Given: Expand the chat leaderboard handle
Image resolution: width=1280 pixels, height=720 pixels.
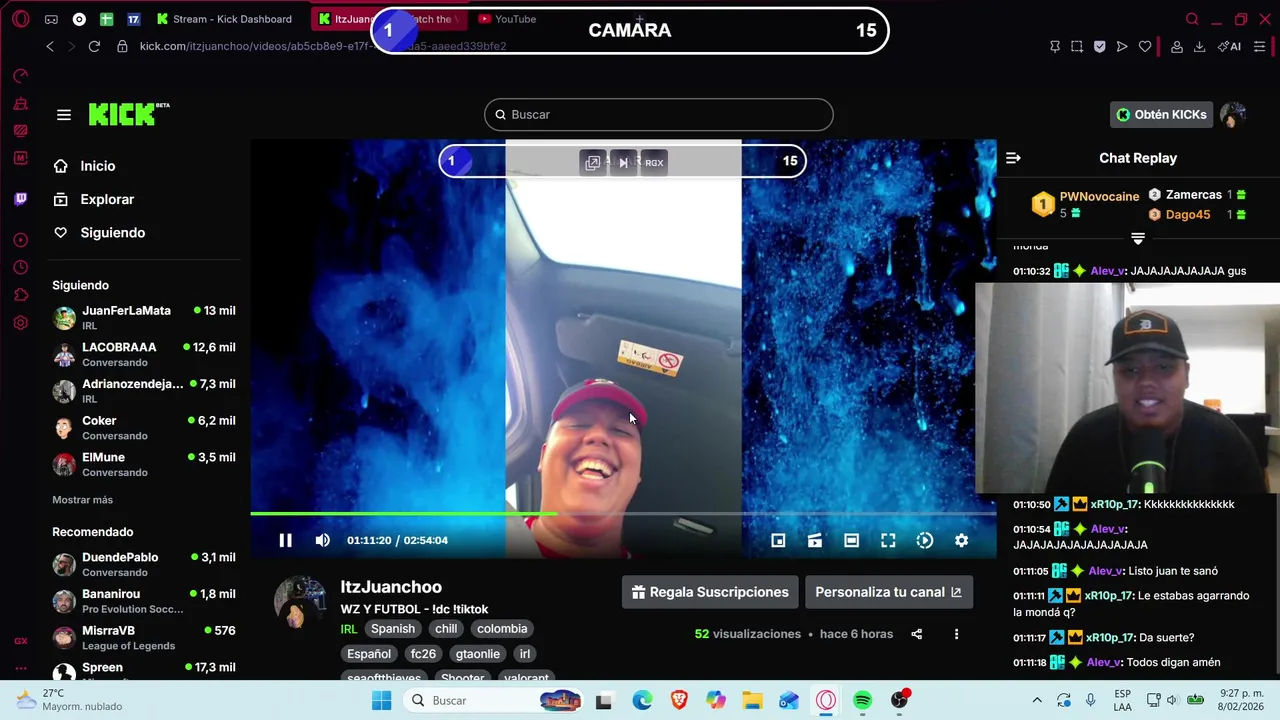Looking at the screenshot, I should coord(1138,238).
